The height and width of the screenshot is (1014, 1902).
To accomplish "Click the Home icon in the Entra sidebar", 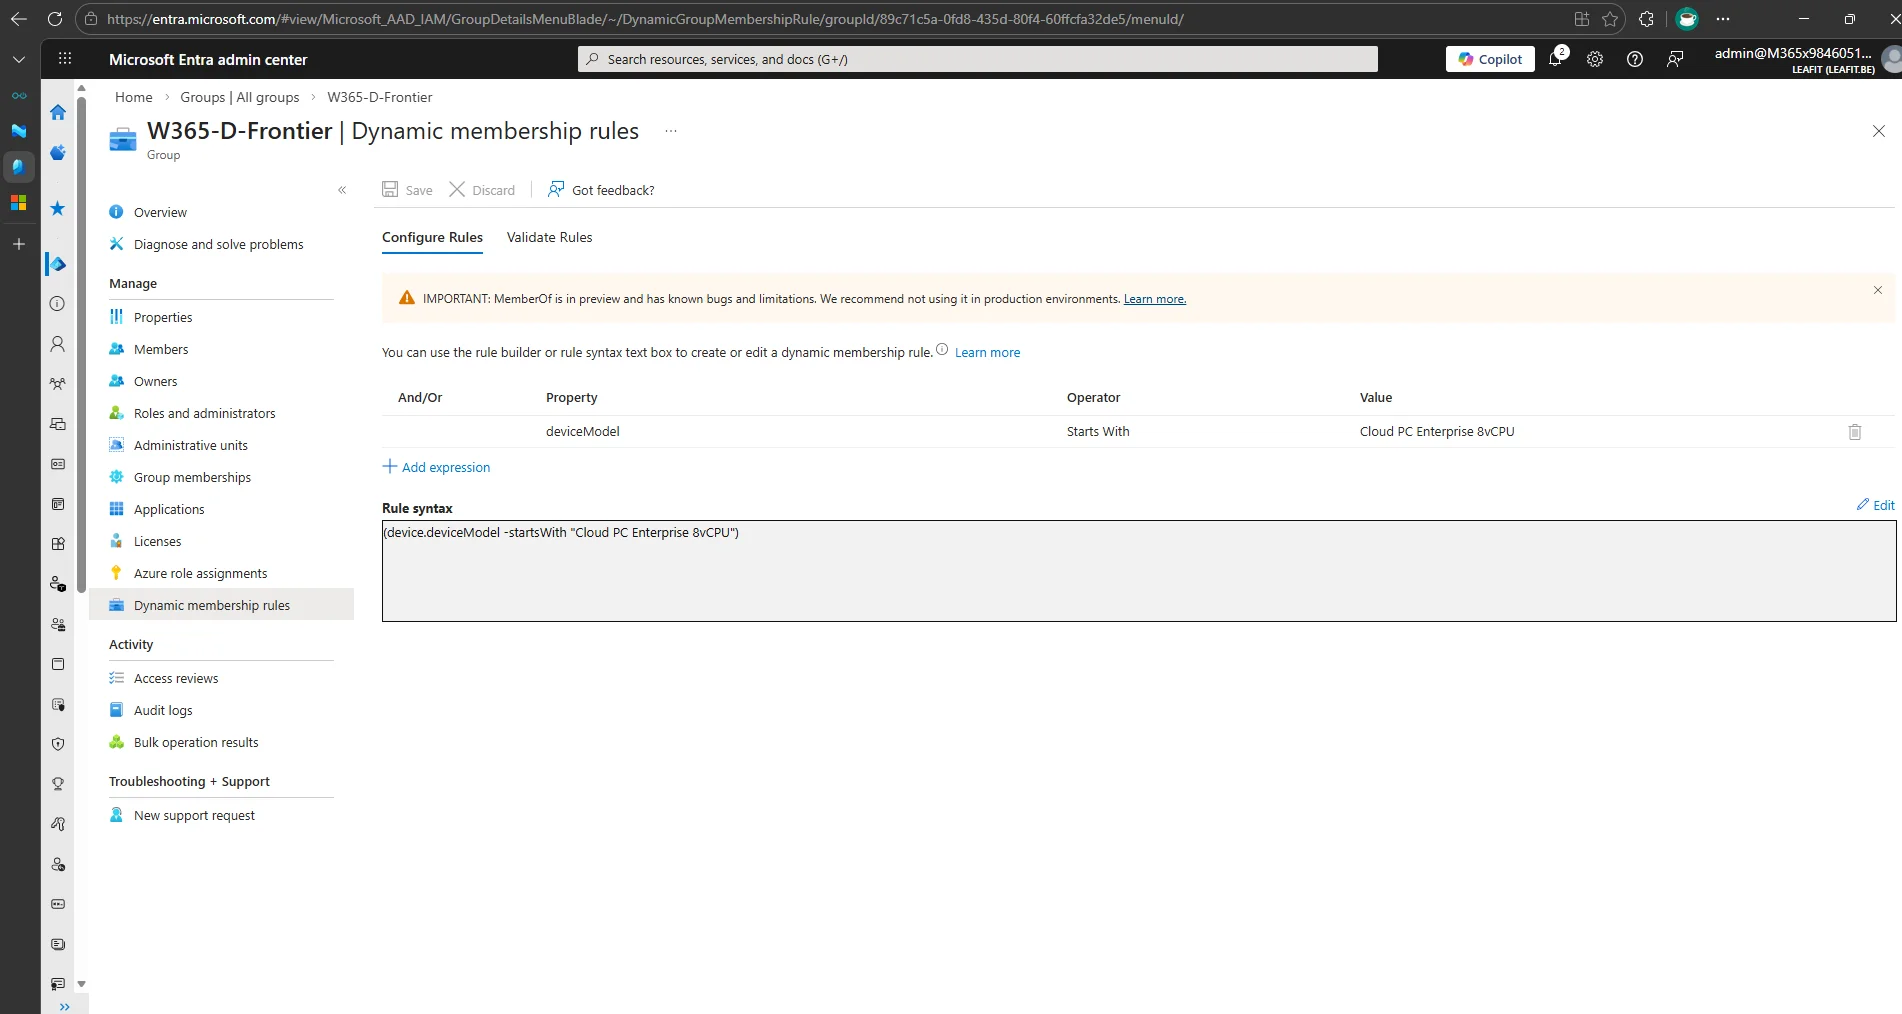I will coord(58,112).
